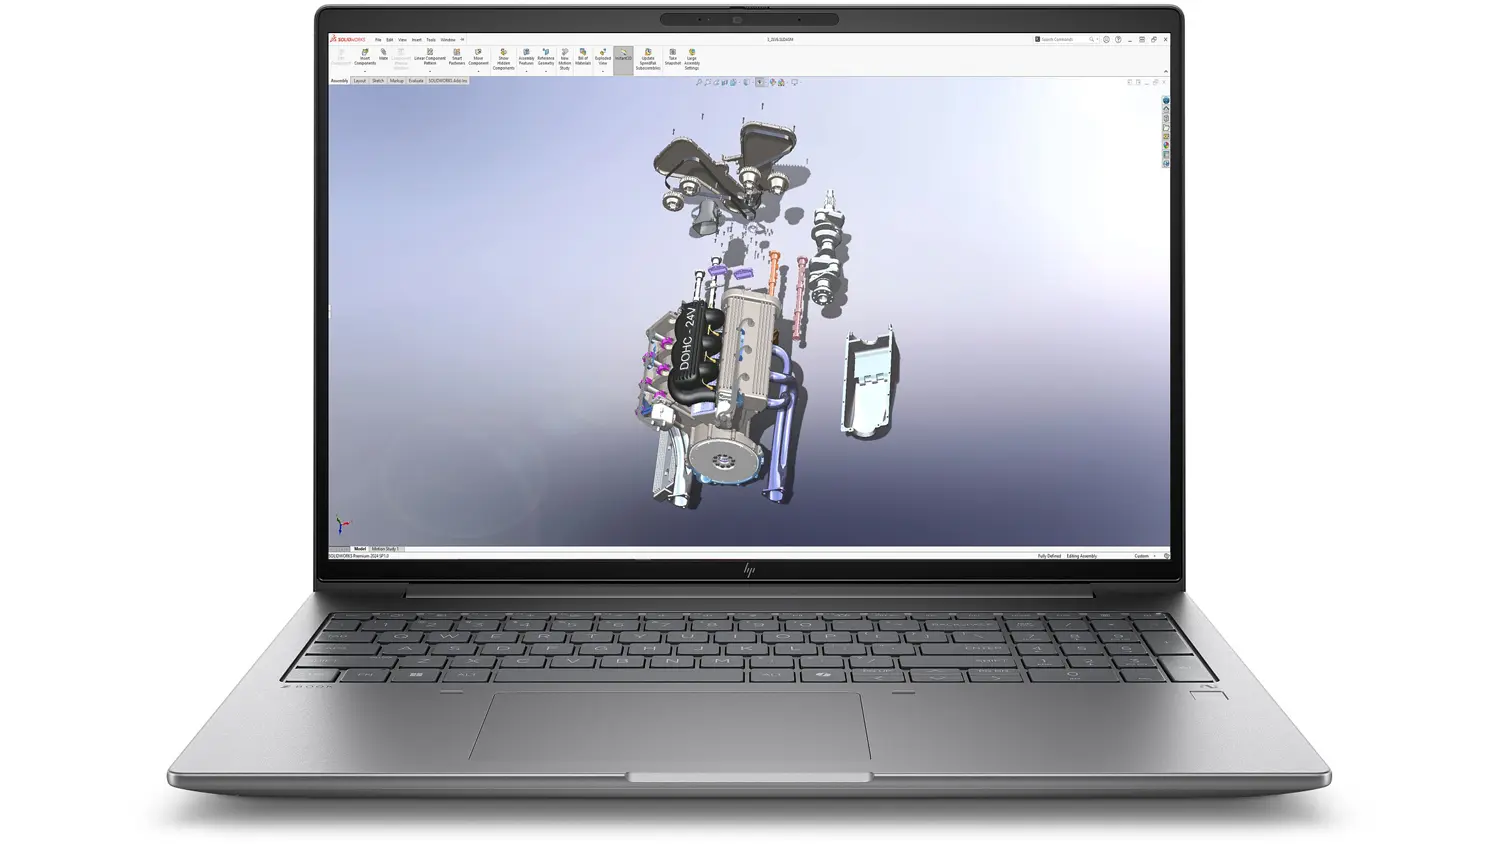Start a New Motion Study
Image resolution: width=1500 pixels, height=844 pixels.
tap(564, 59)
